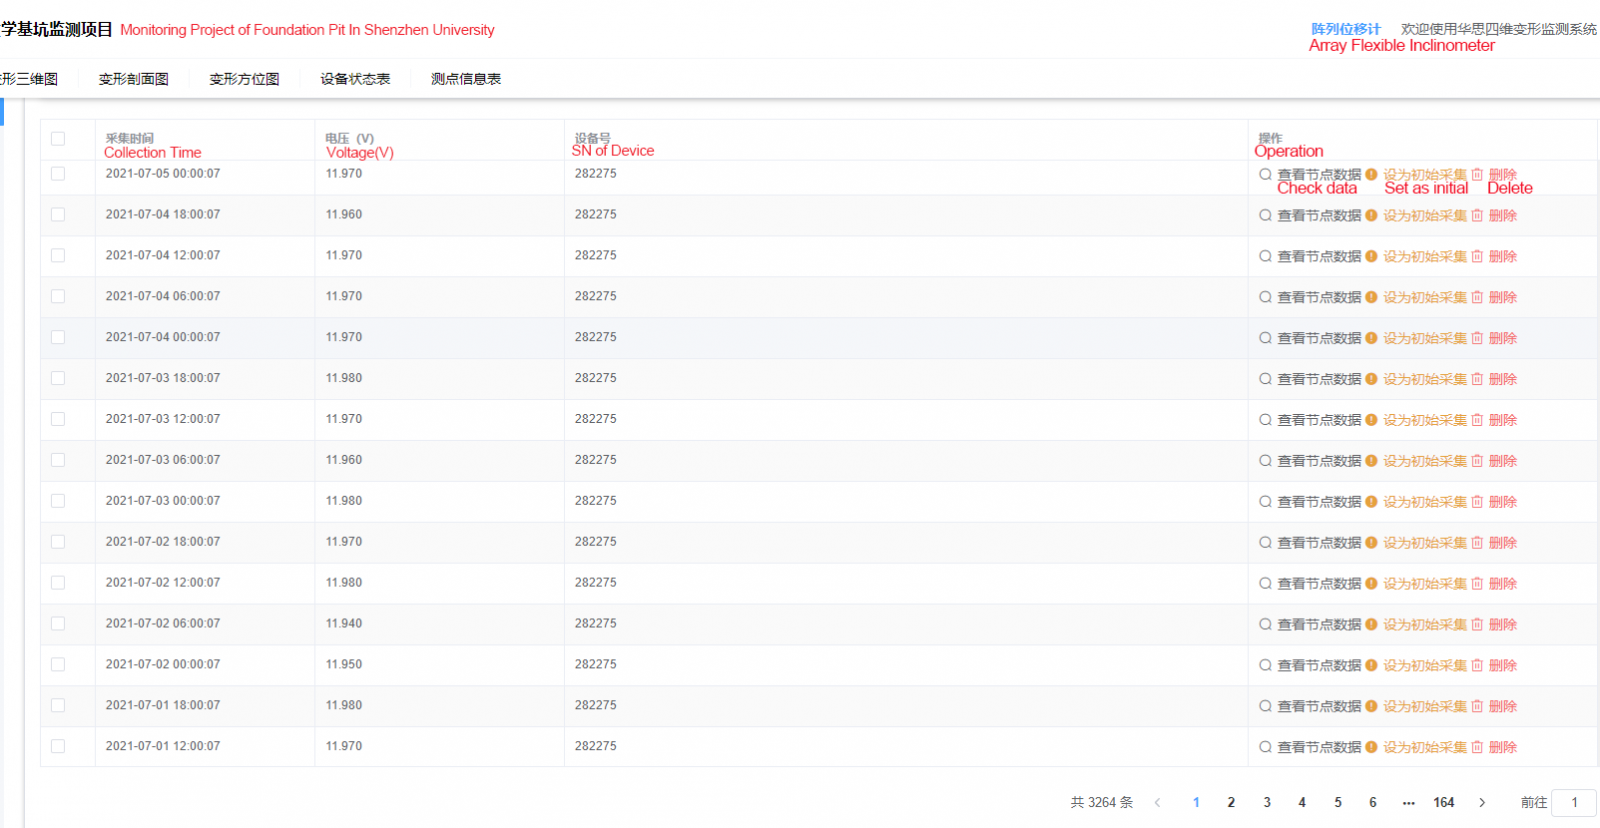
Task: Click trash icon in 2021-07-03 00:00:07 row
Action: 1477,502
